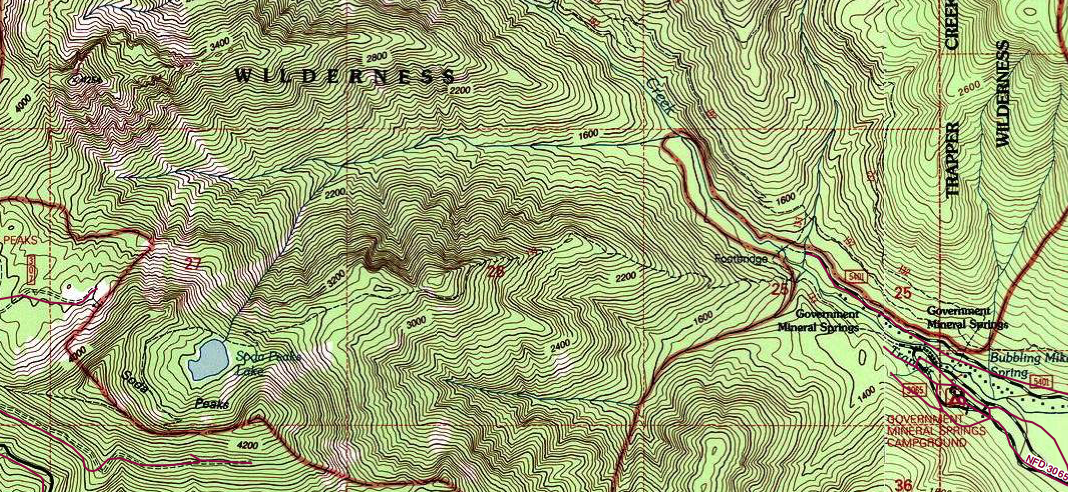Select the Footbridge label on the map
The image size is (1068, 492).
741,260
